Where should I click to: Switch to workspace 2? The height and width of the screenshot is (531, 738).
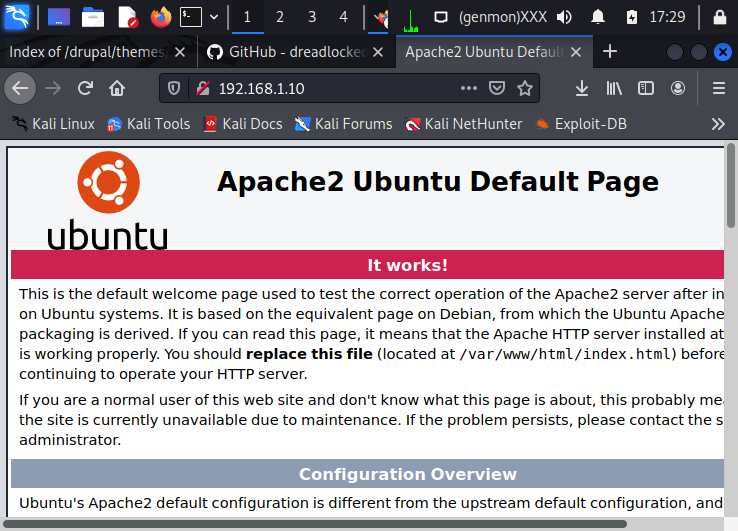pos(280,17)
